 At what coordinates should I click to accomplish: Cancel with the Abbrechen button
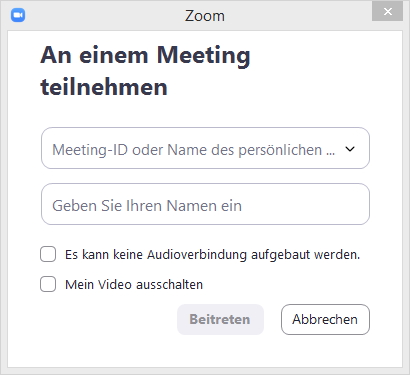325,319
